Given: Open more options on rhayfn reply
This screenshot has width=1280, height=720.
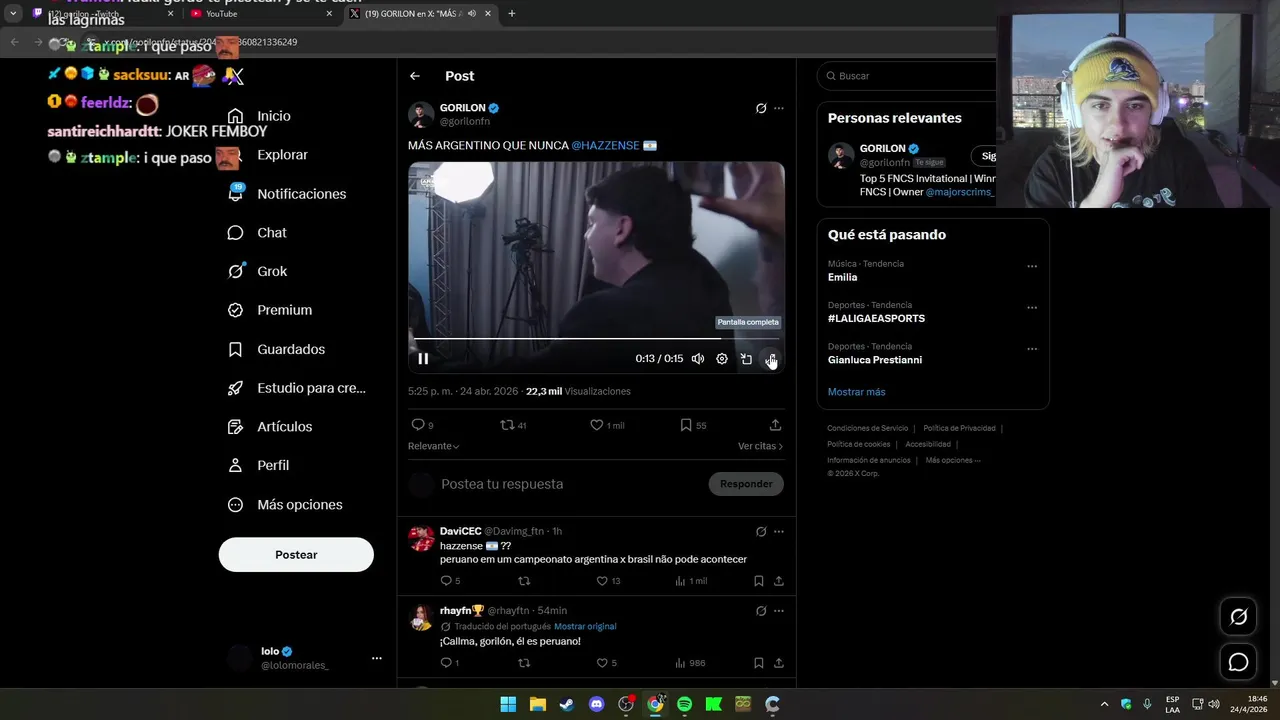Looking at the screenshot, I should (x=779, y=610).
